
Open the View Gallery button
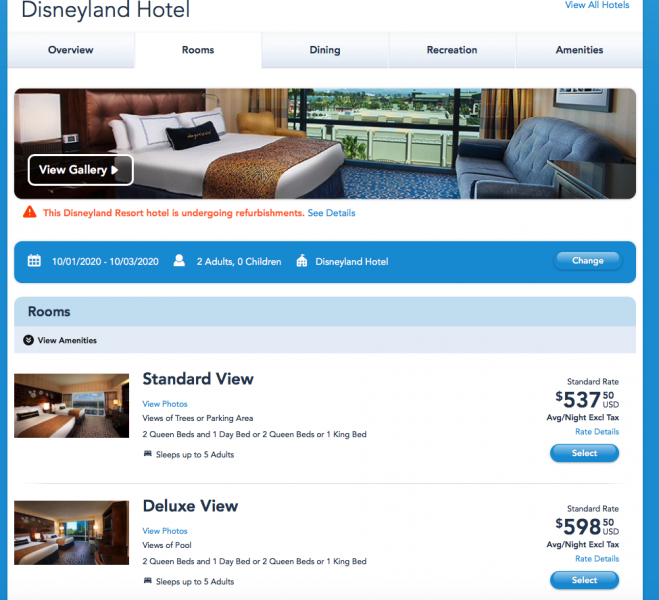tap(81, 170)
